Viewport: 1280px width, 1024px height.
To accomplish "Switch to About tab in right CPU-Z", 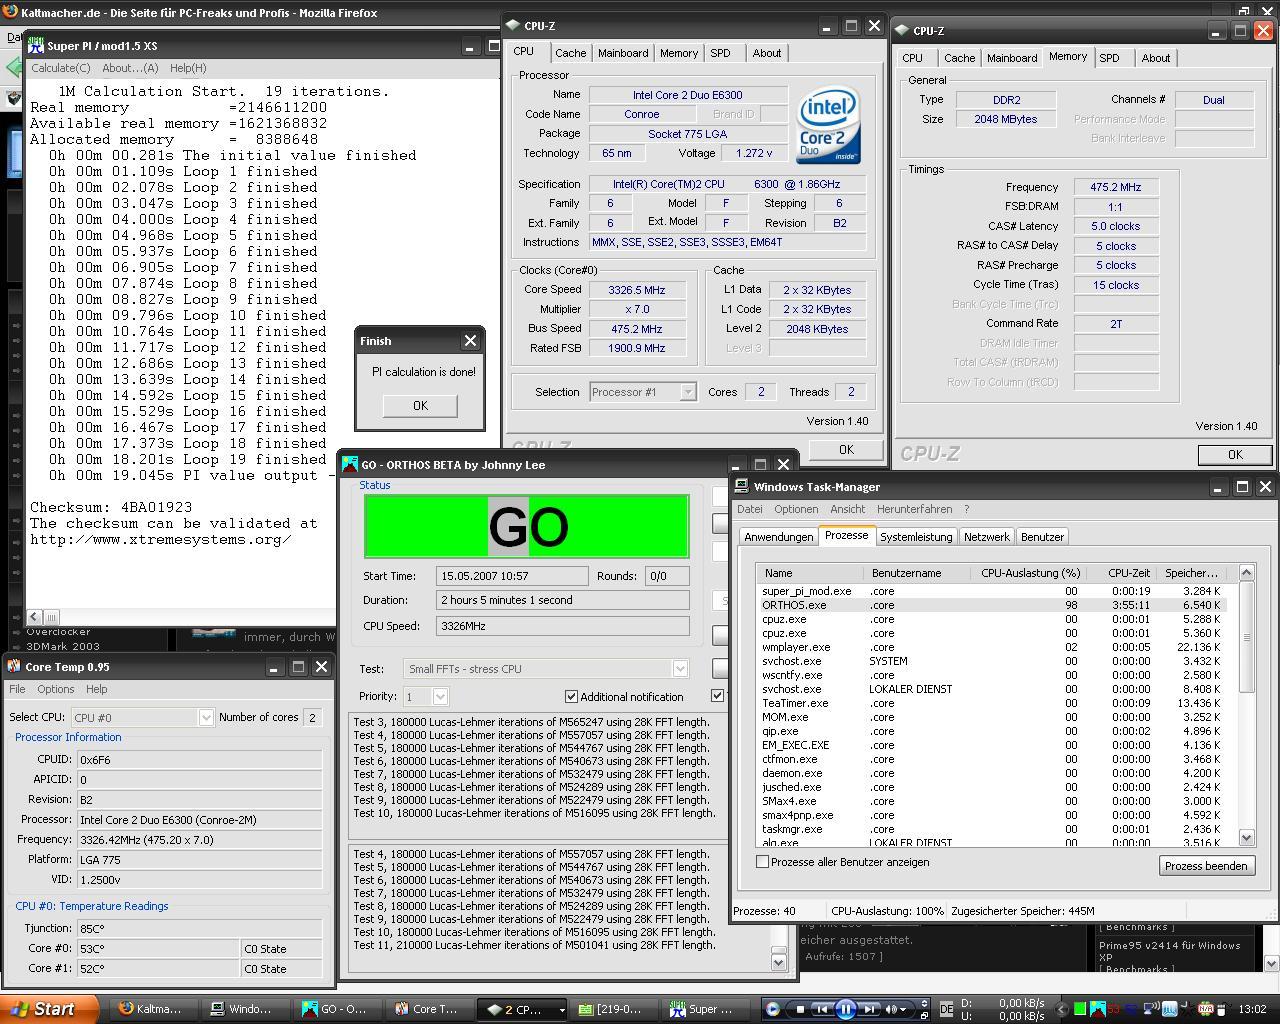I will click(1156, 58).
